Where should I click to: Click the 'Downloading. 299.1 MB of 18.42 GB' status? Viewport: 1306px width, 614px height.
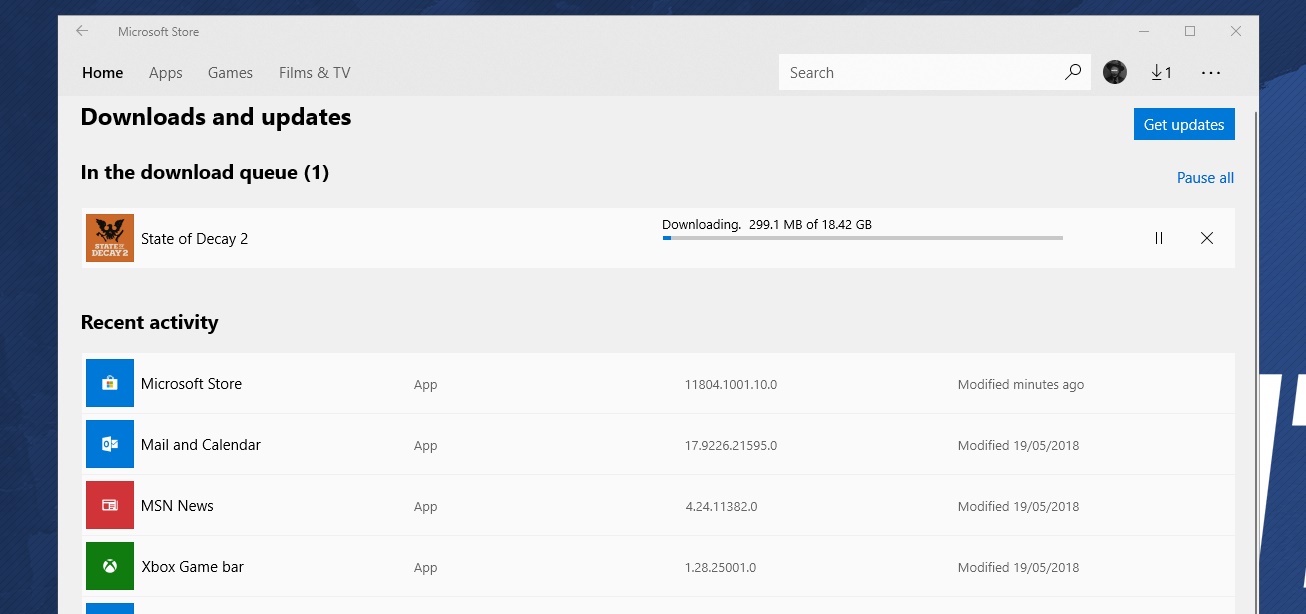[x=767, y=225]
